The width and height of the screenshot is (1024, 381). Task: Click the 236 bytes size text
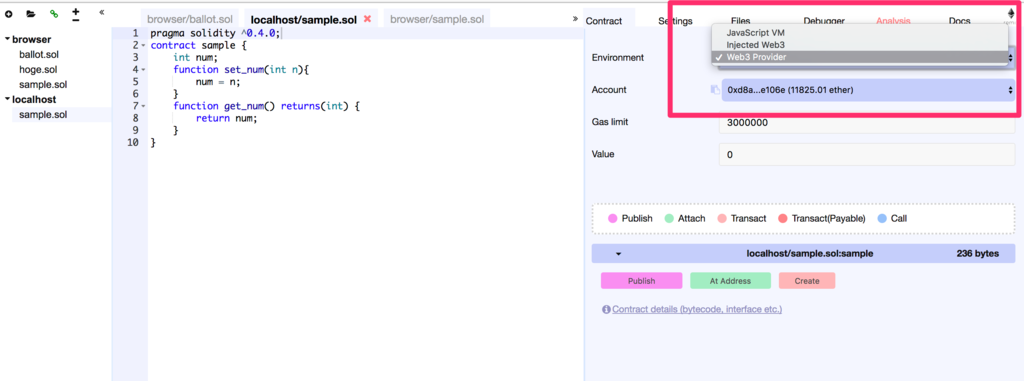[x=977, y=254]
